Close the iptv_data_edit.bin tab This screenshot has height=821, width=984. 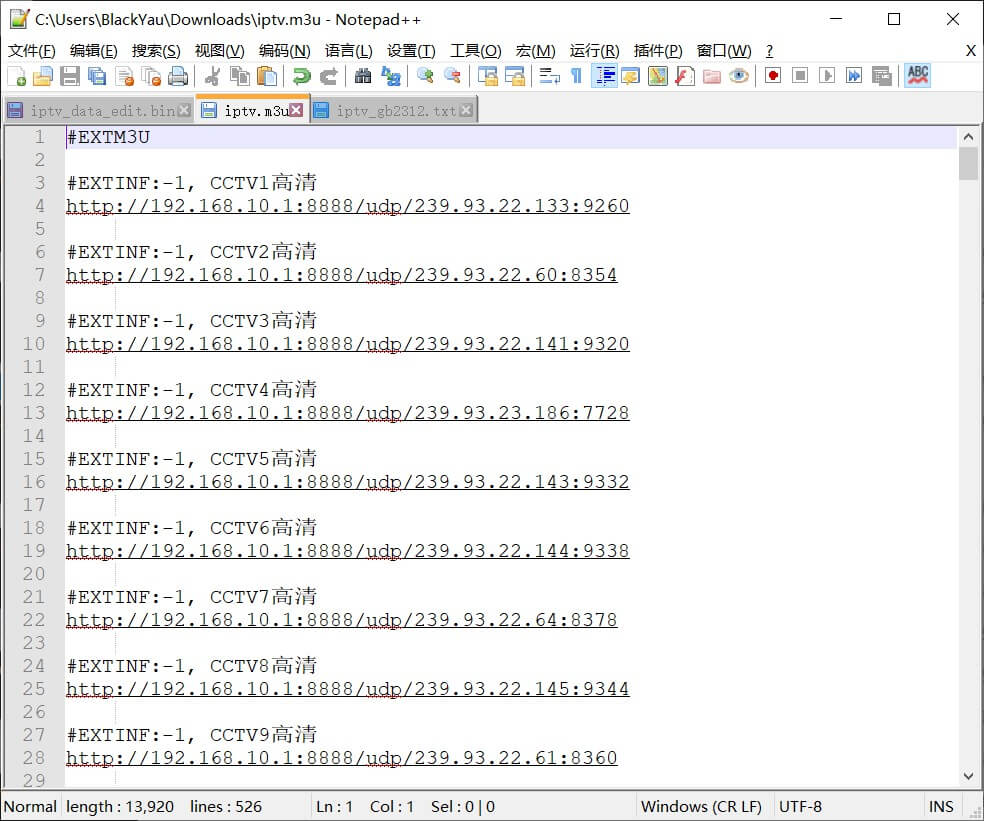(184, 110)
